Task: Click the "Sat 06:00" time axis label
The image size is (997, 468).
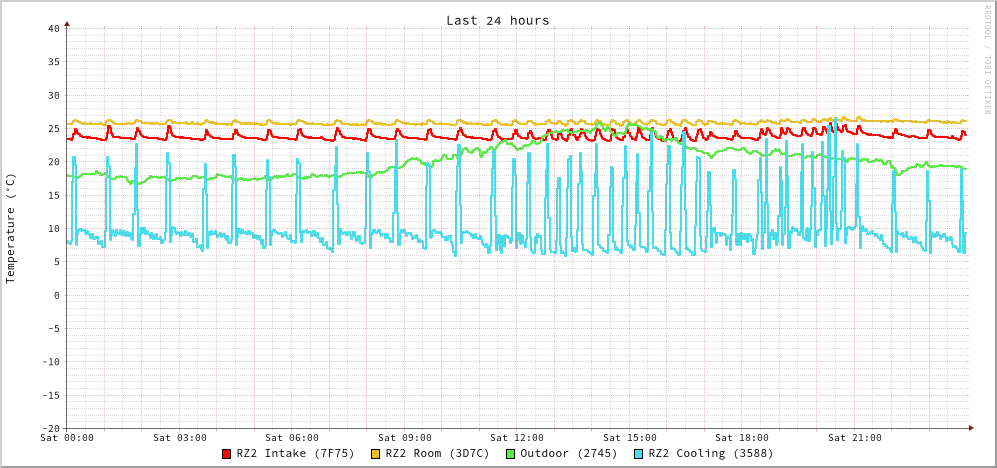Action: coord(292,438)
